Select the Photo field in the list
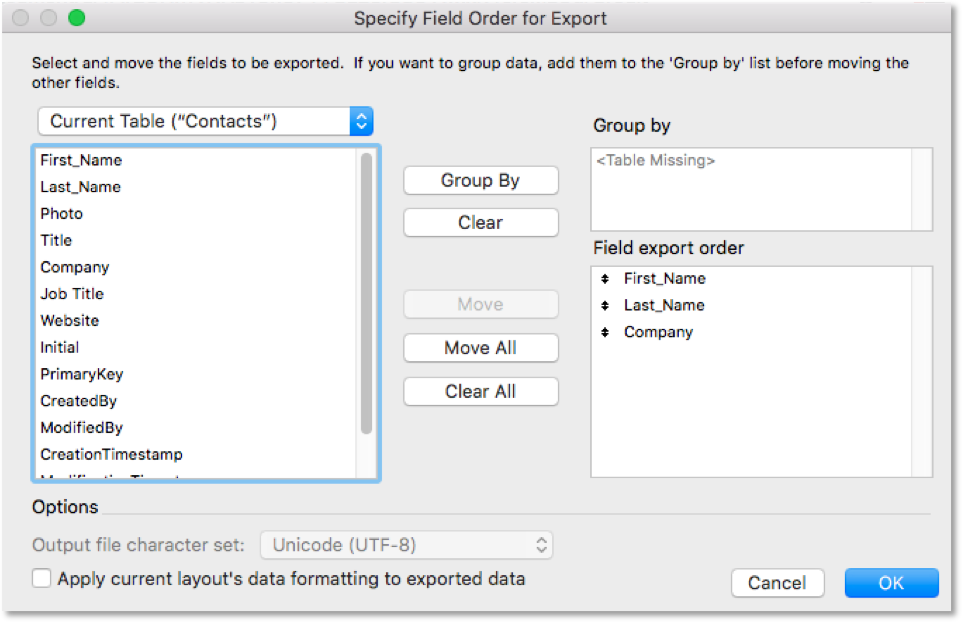The height and width of the screenshot is (622, 962). (61, 213)
